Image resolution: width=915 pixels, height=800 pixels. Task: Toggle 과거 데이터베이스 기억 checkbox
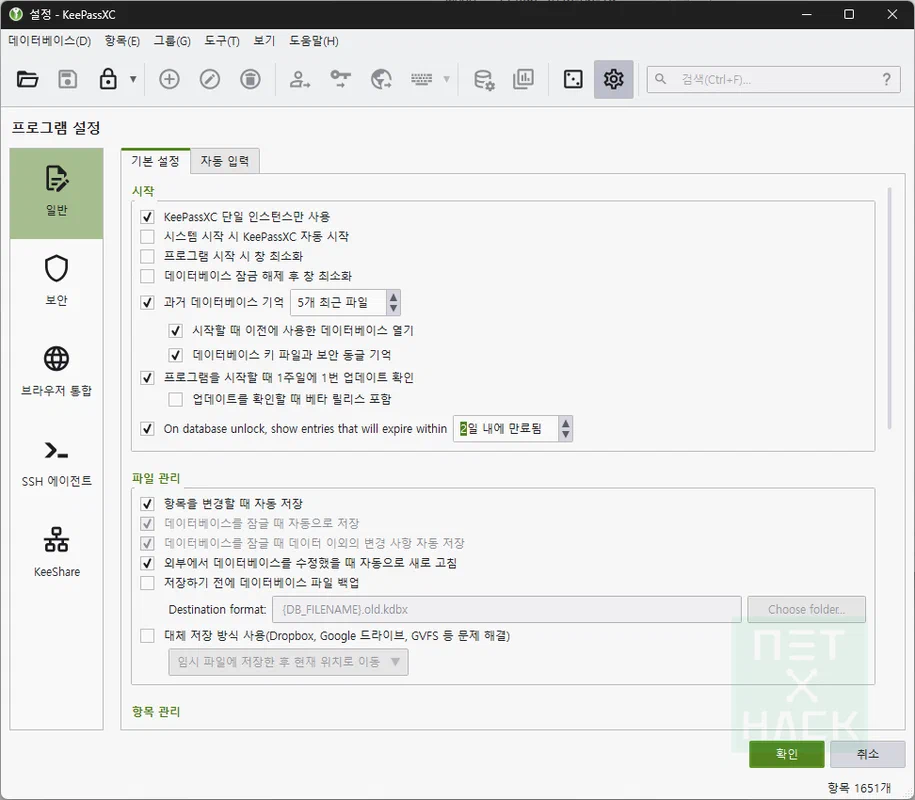(x=147, y=302)
